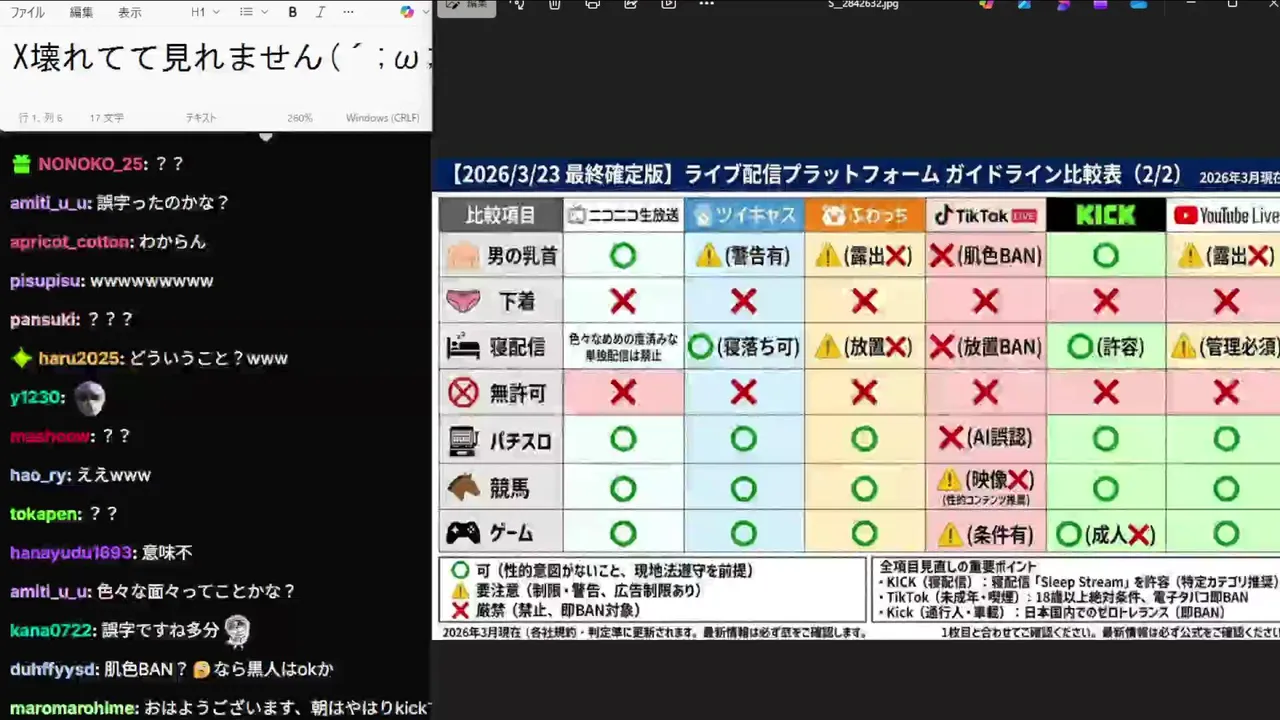1280x720 pixels.
Task: Click the horse icon beside 競馬
Action: 462,487
